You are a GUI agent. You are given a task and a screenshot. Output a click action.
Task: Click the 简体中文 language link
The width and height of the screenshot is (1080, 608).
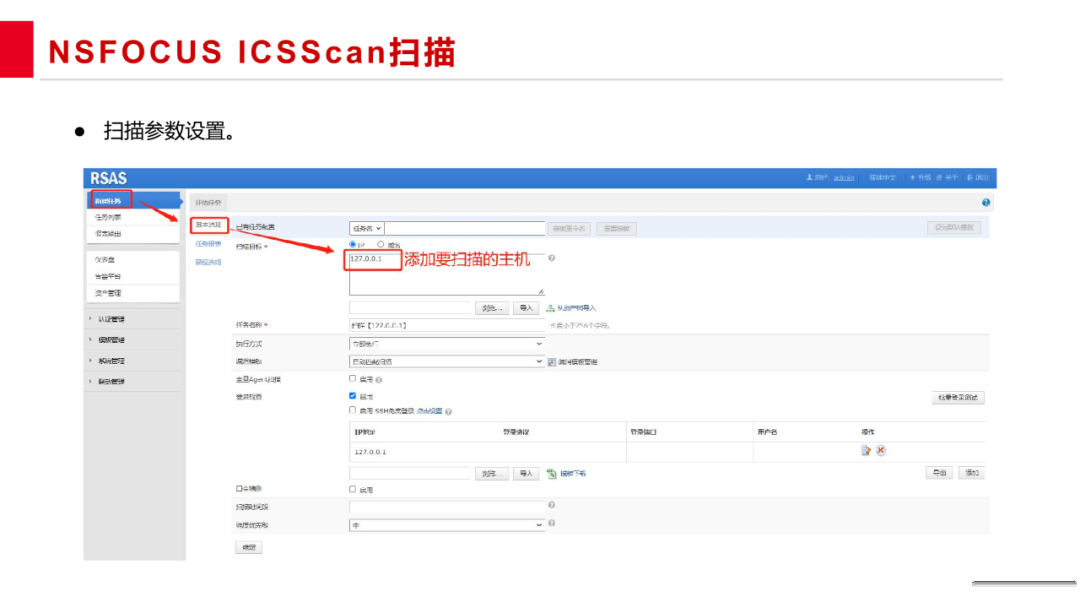point(882,178)
